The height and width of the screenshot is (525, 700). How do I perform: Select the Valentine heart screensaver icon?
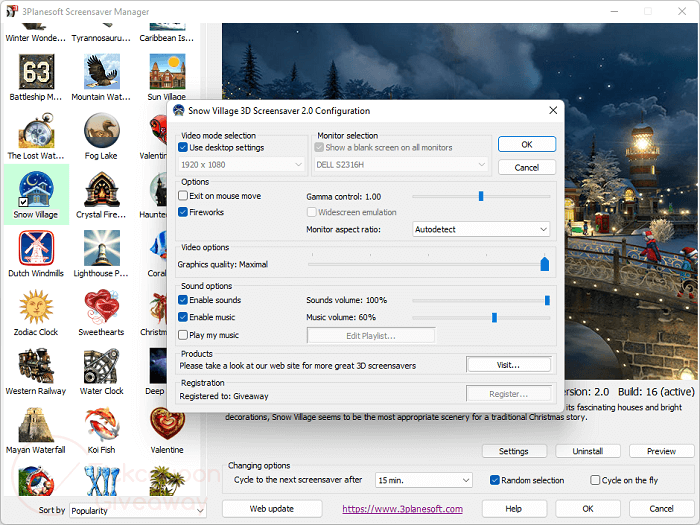pyautogui.click(x=167, y=425)
